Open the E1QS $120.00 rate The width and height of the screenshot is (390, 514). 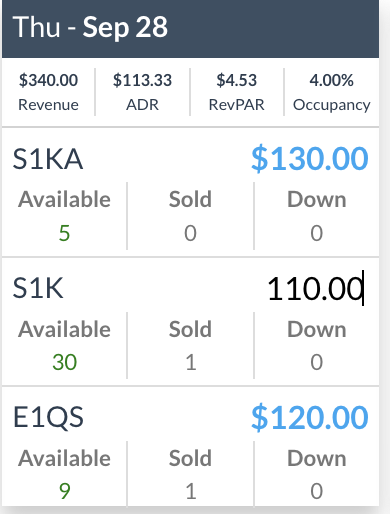(310, 418)
